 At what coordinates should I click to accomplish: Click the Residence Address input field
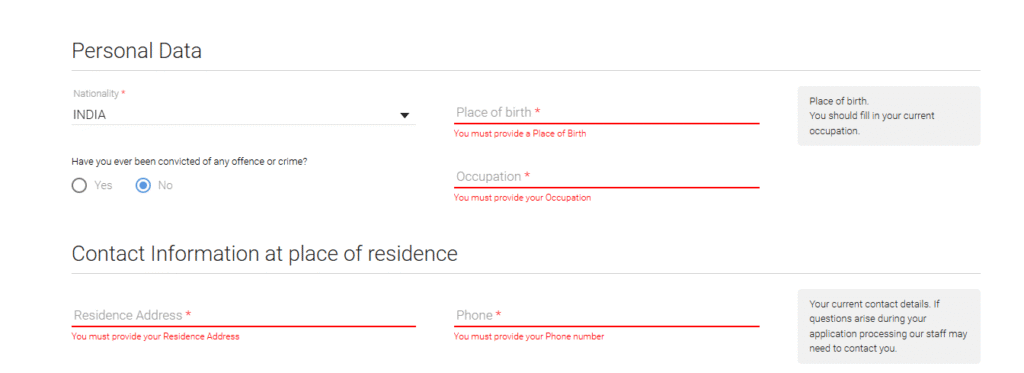coord(244,315)
